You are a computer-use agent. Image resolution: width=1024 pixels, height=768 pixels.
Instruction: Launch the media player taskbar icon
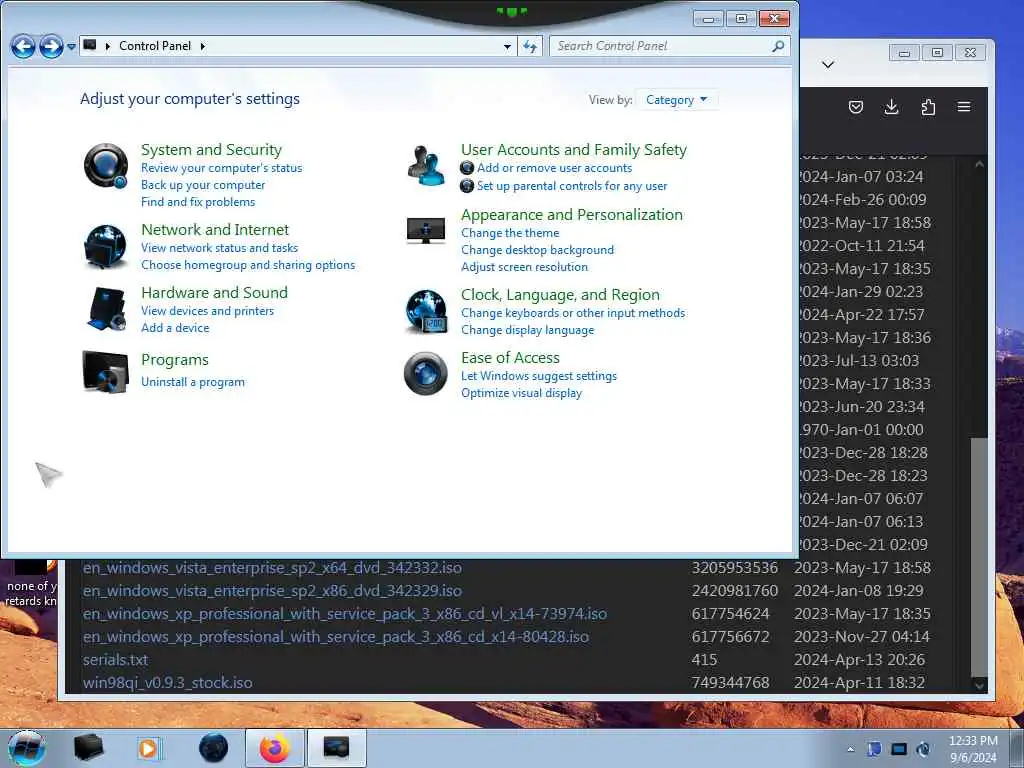tap(150, 748)
